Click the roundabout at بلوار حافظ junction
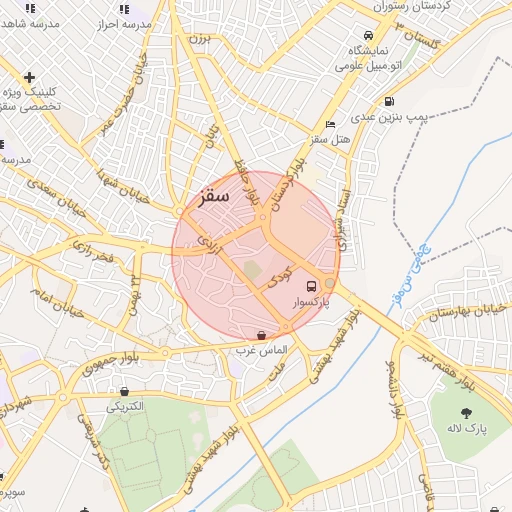Viewport: 512px width, 512px height. tap(263, 217)
